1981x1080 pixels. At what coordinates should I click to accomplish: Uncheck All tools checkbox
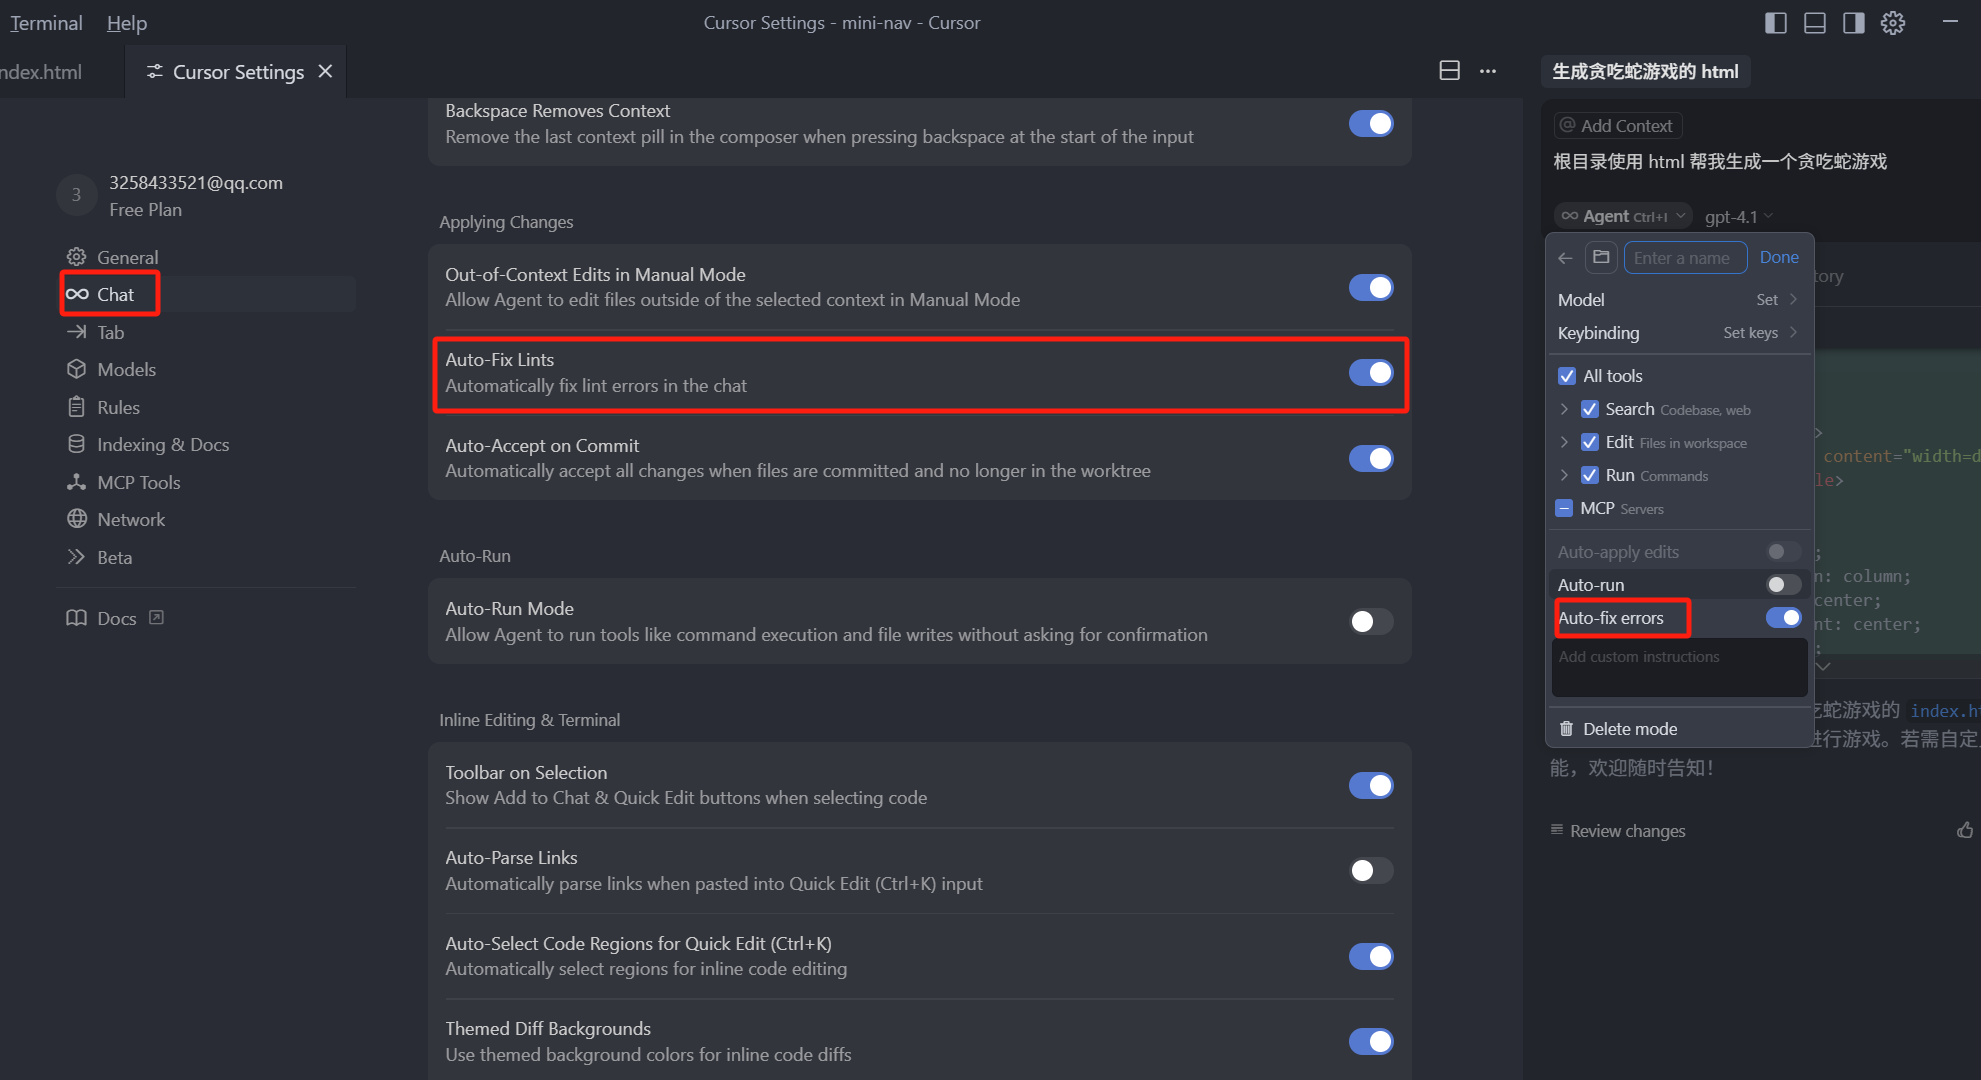click(1567, 376)
